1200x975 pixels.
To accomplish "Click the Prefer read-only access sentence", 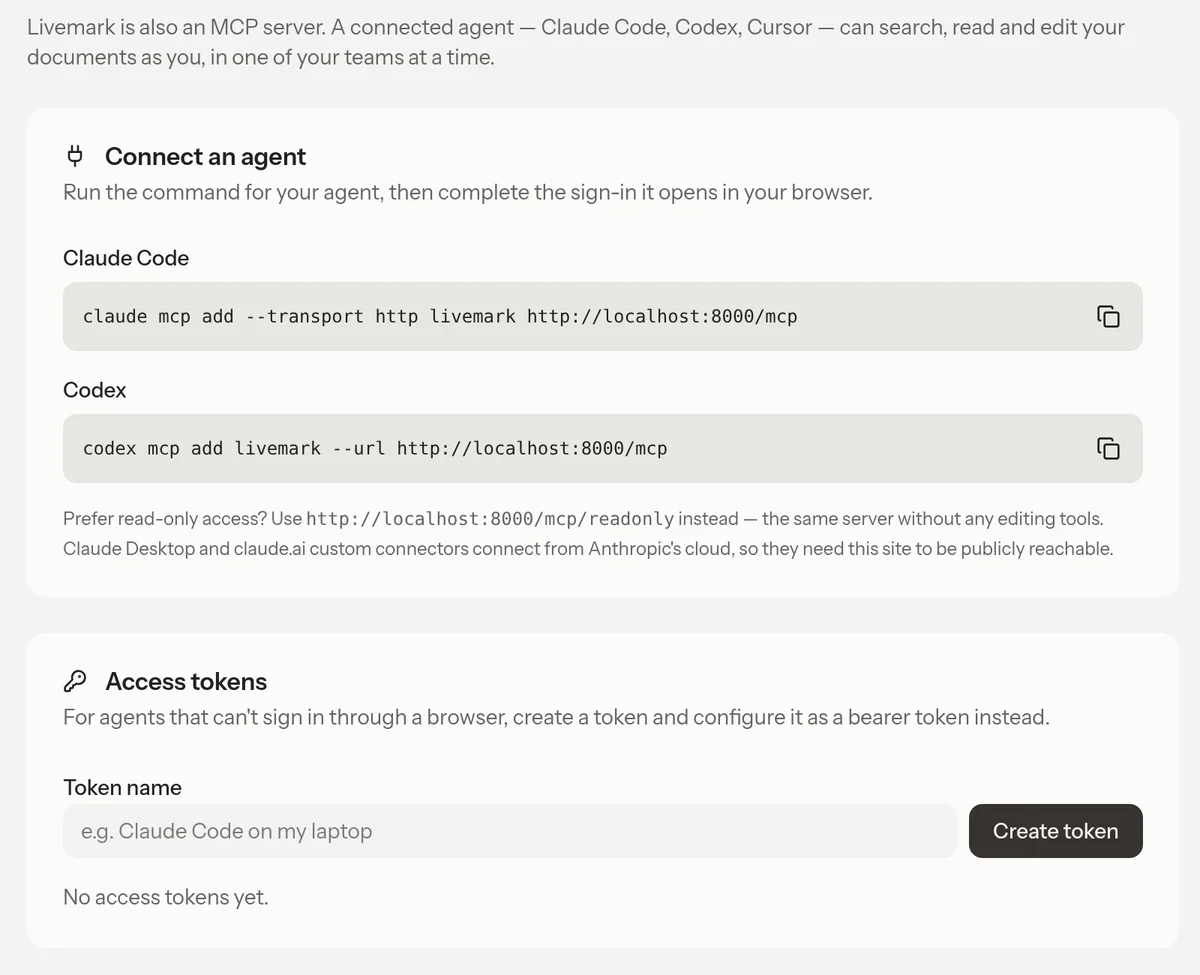I will pos(583,519).
